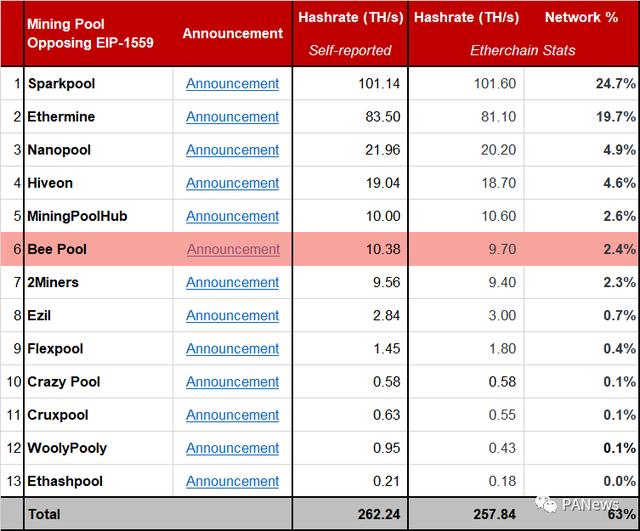This screenshot has width=640, height=531.
Task: Click the Self-reported subheader
Action: (x=350, y=50)
